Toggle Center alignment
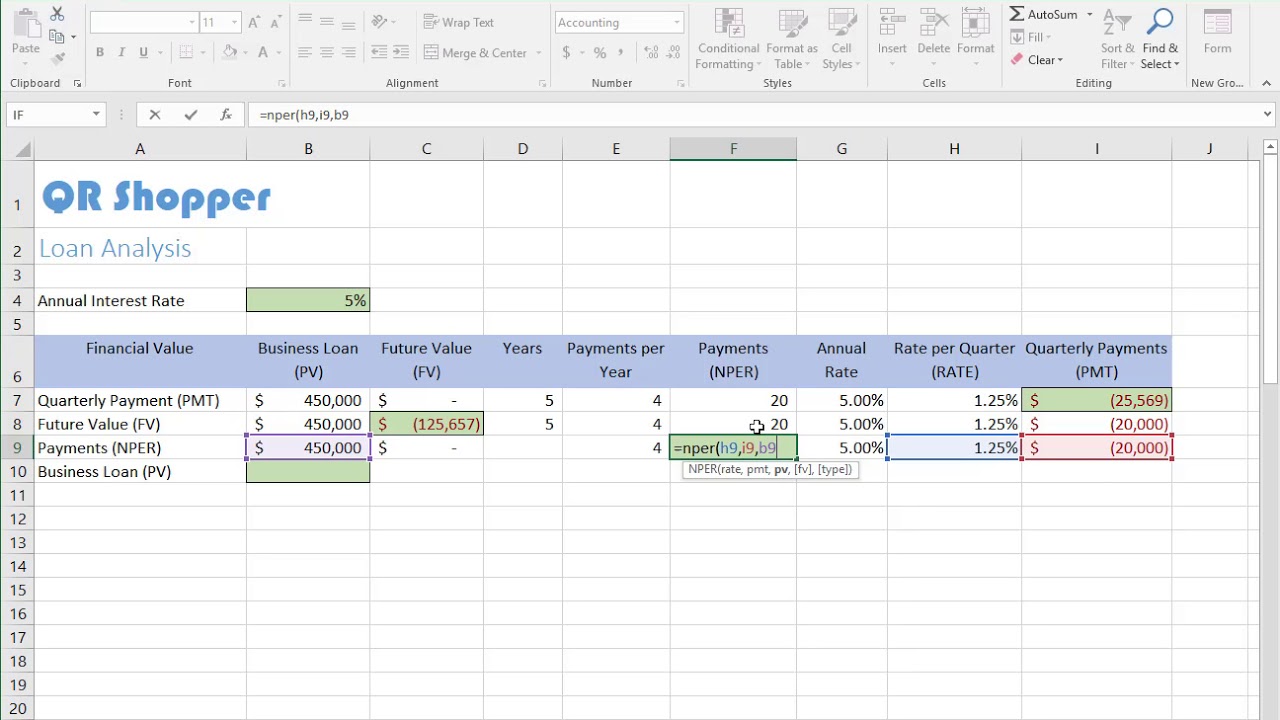The image size is (1280, 720). click(326, 53)
